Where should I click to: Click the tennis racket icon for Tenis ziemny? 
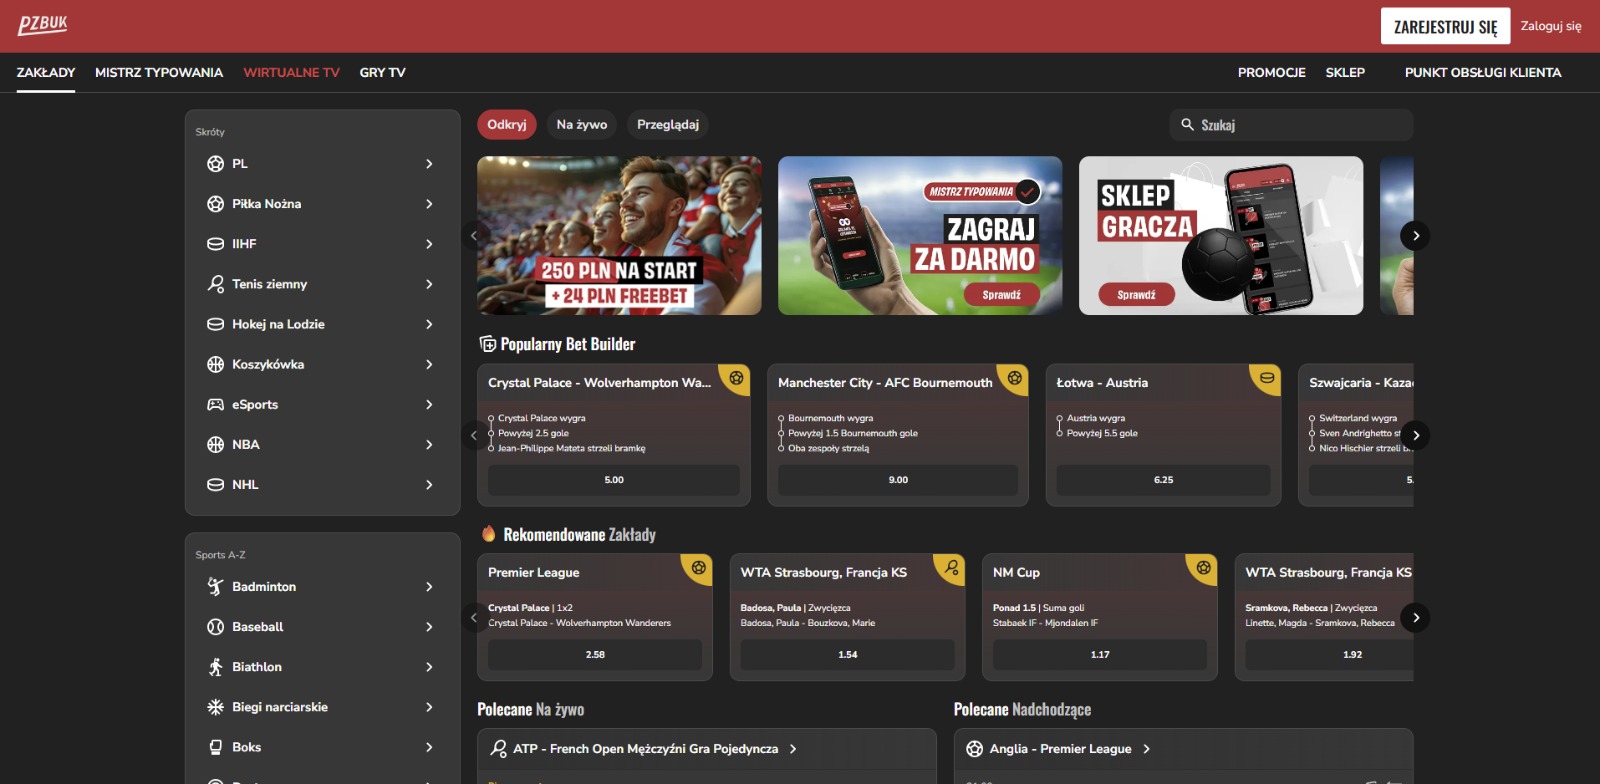click(215, 284)
